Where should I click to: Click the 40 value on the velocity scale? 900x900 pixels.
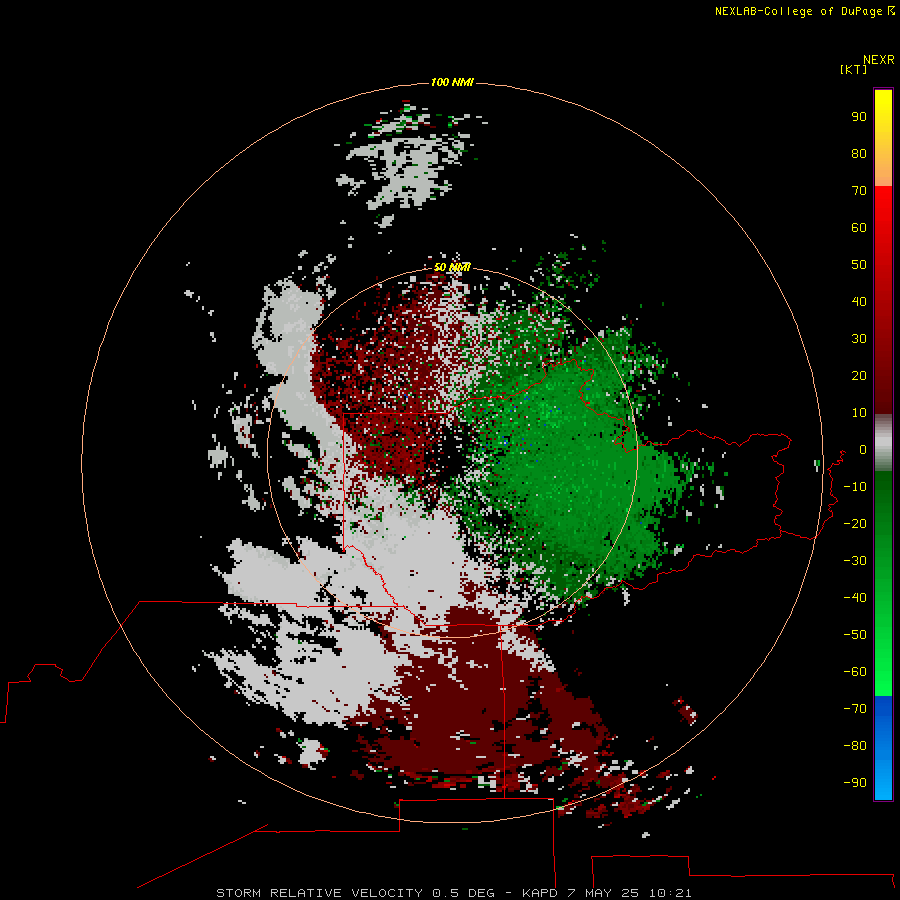tap(859, 301)
